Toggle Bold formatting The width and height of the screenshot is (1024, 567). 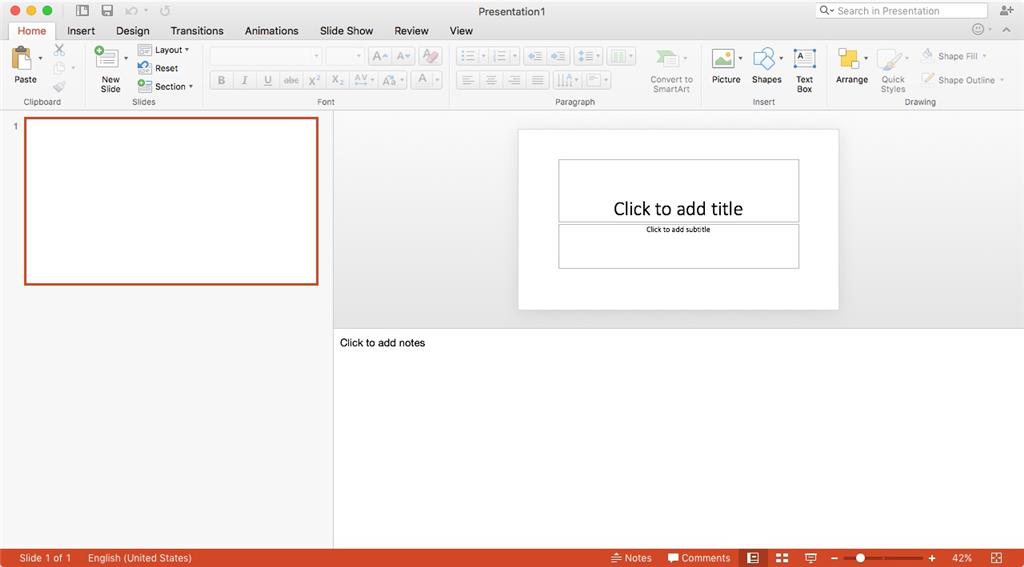click(221, 80)
